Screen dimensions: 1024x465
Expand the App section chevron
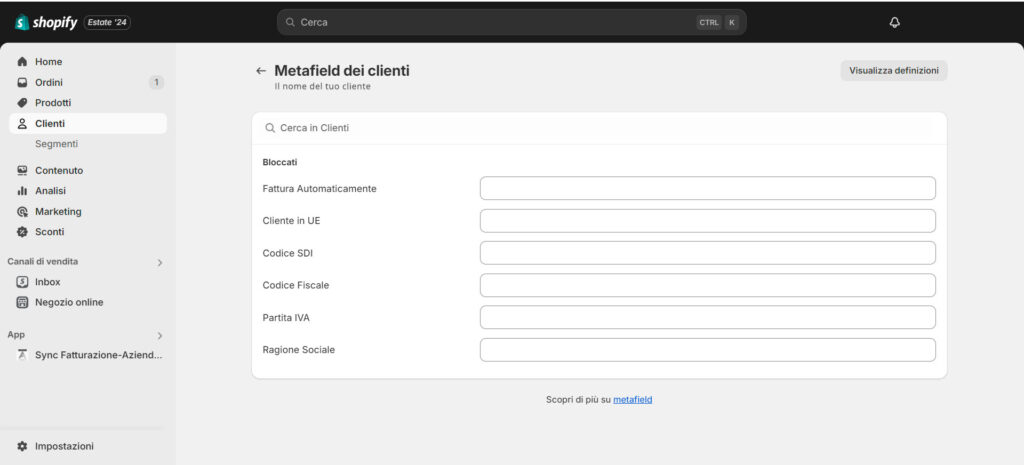(x=159, y=335)
